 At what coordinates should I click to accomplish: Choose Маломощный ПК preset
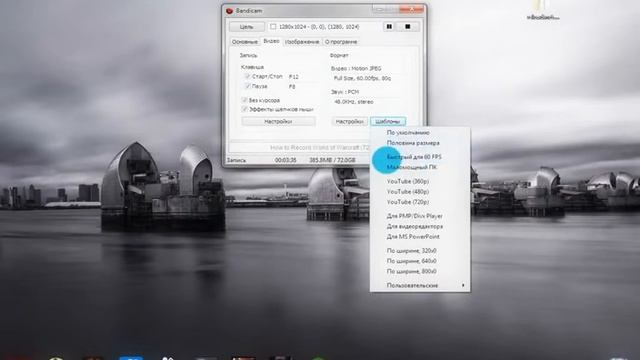click(x=420, y=167)
